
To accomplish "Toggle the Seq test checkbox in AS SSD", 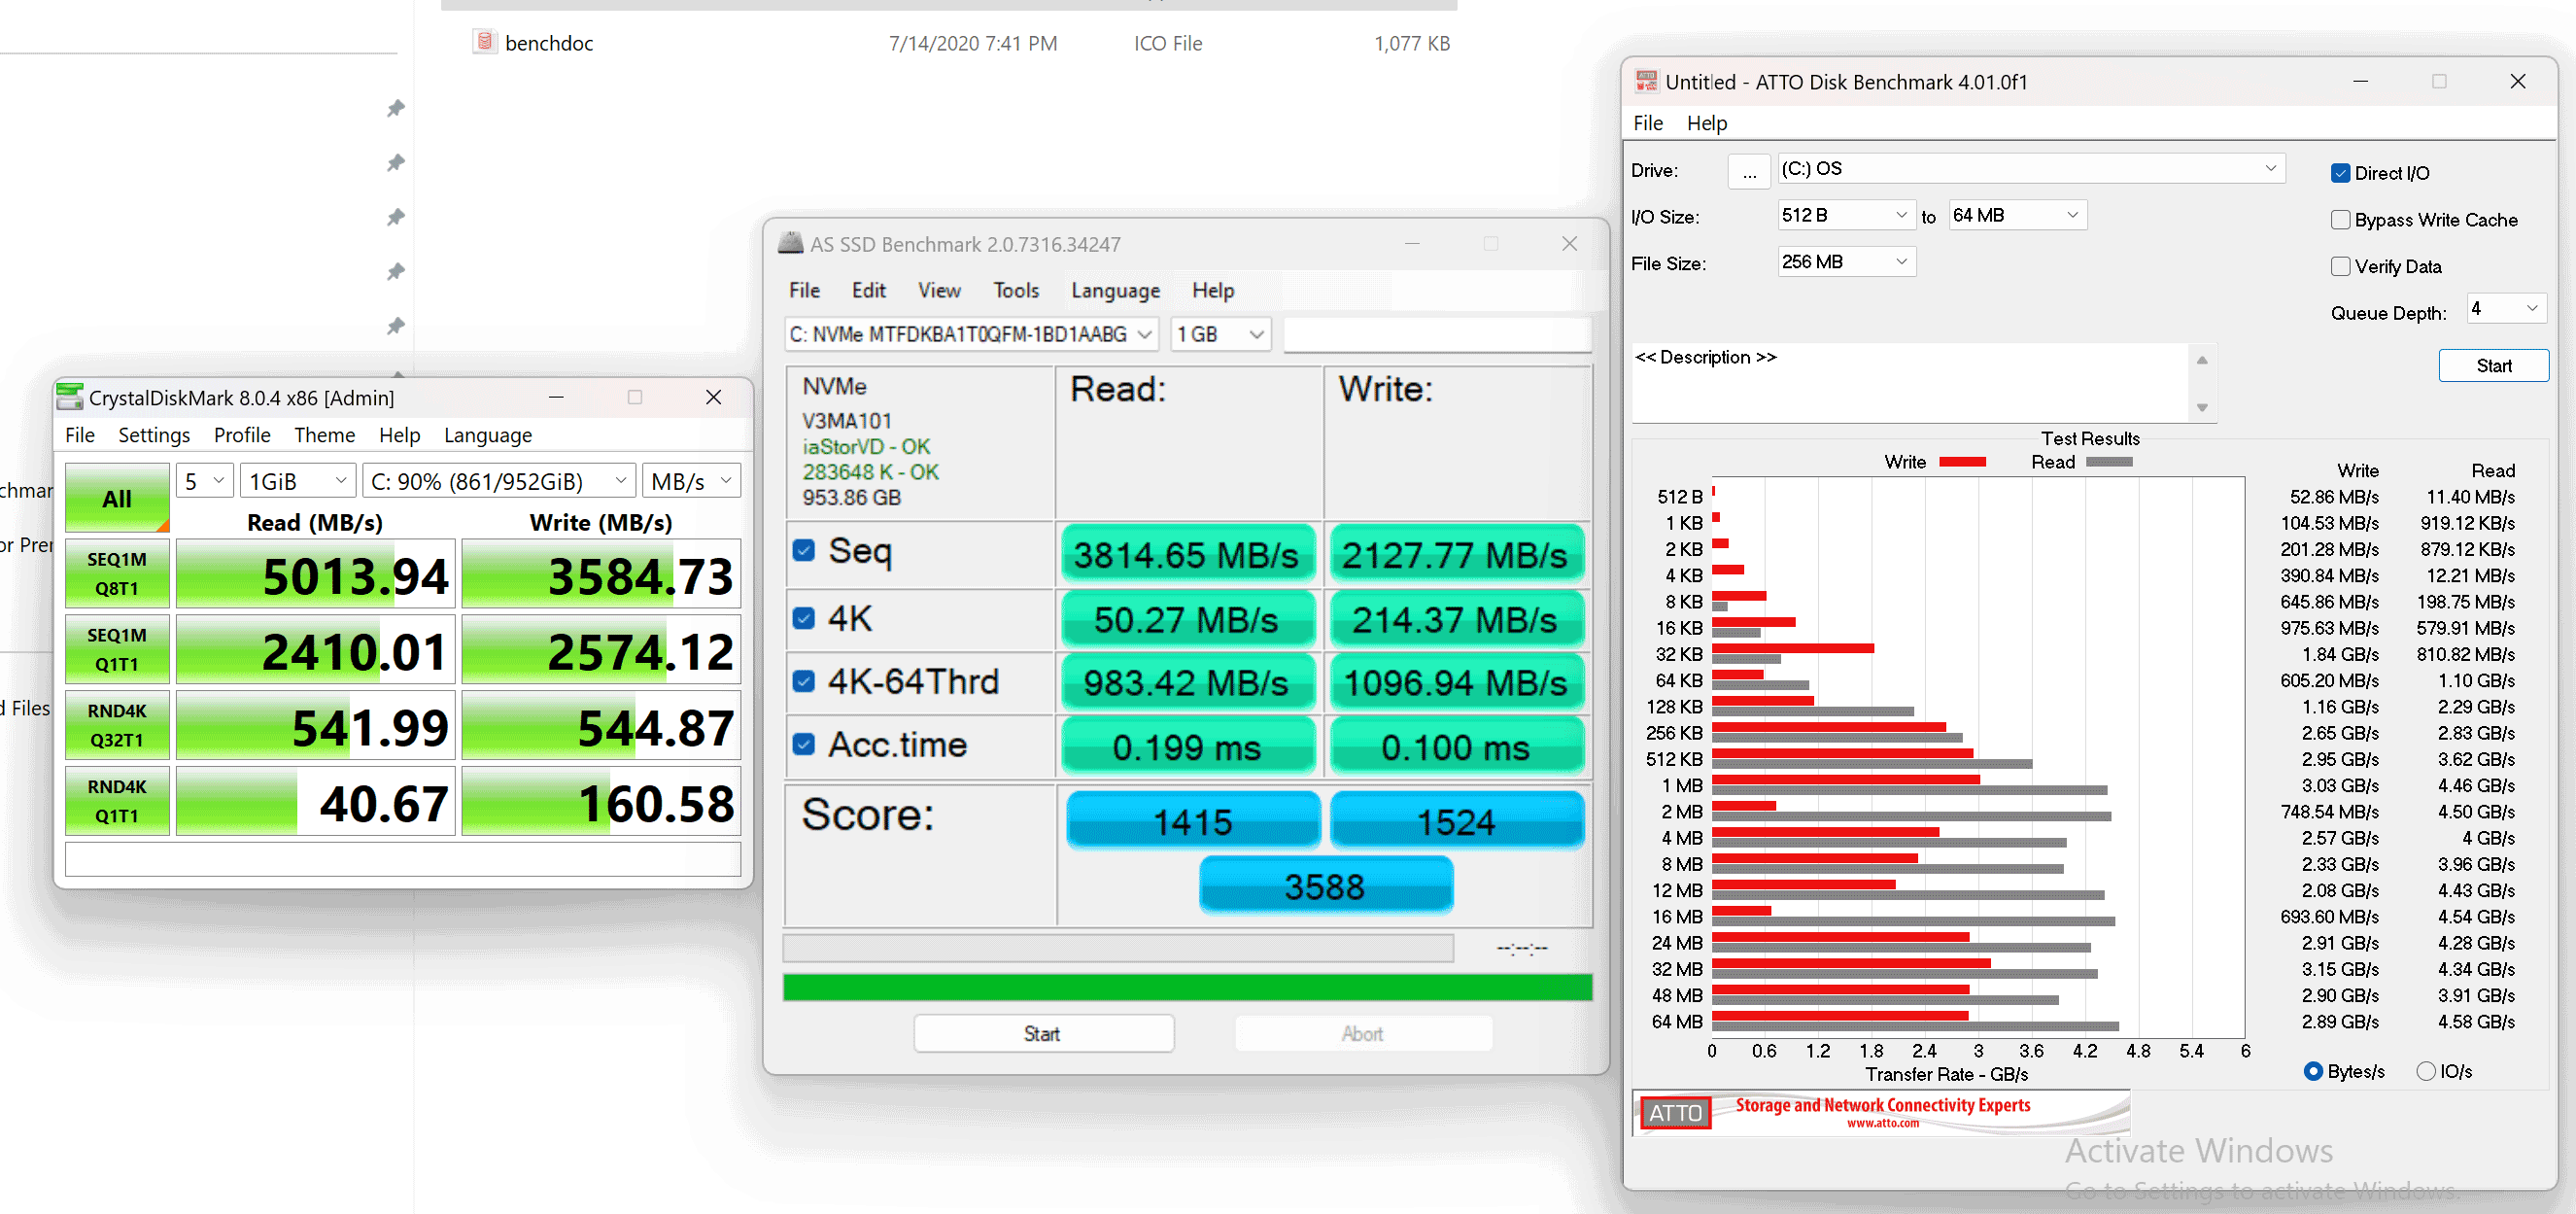I will [803, 550].
